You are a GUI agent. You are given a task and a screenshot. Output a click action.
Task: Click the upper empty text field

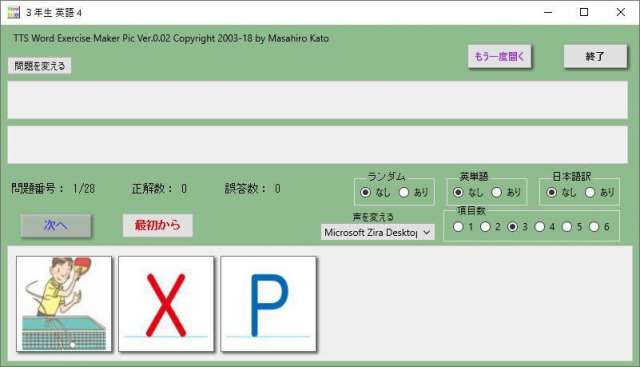point(318,100)
